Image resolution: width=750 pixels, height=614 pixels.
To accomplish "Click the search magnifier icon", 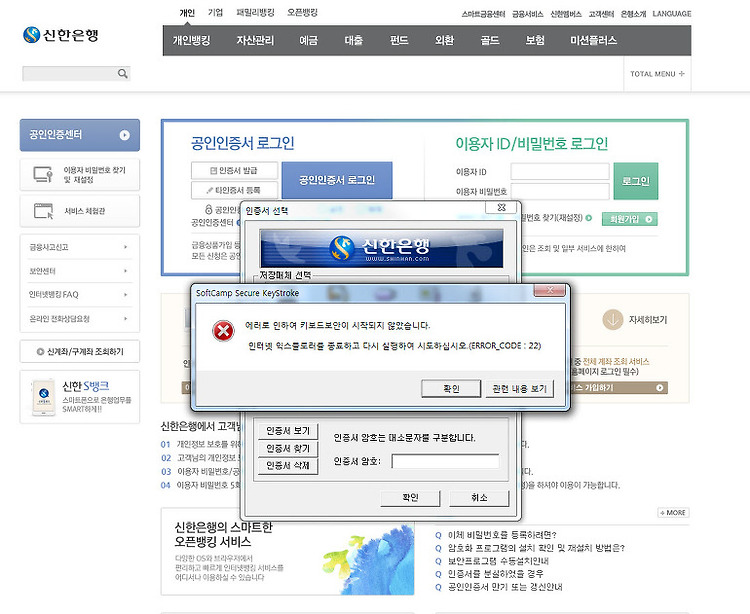I will click(x=122, y=74).
